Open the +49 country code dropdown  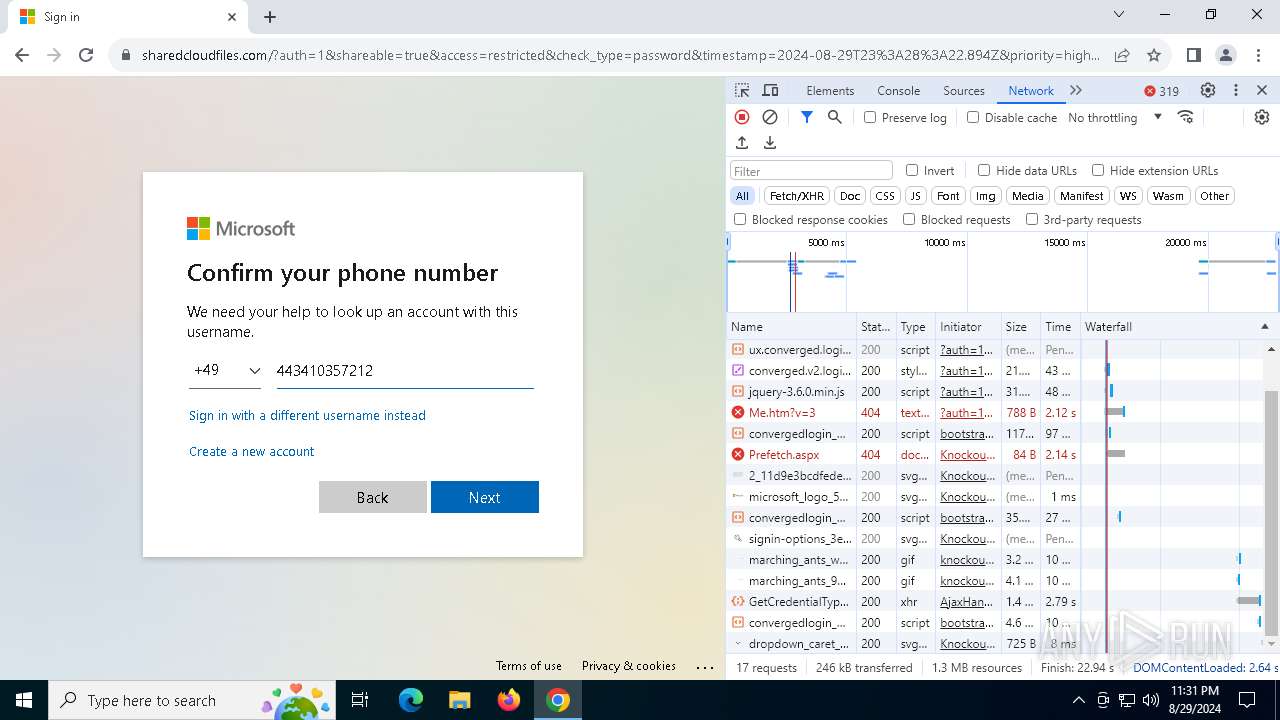click(x=225, y=370)
